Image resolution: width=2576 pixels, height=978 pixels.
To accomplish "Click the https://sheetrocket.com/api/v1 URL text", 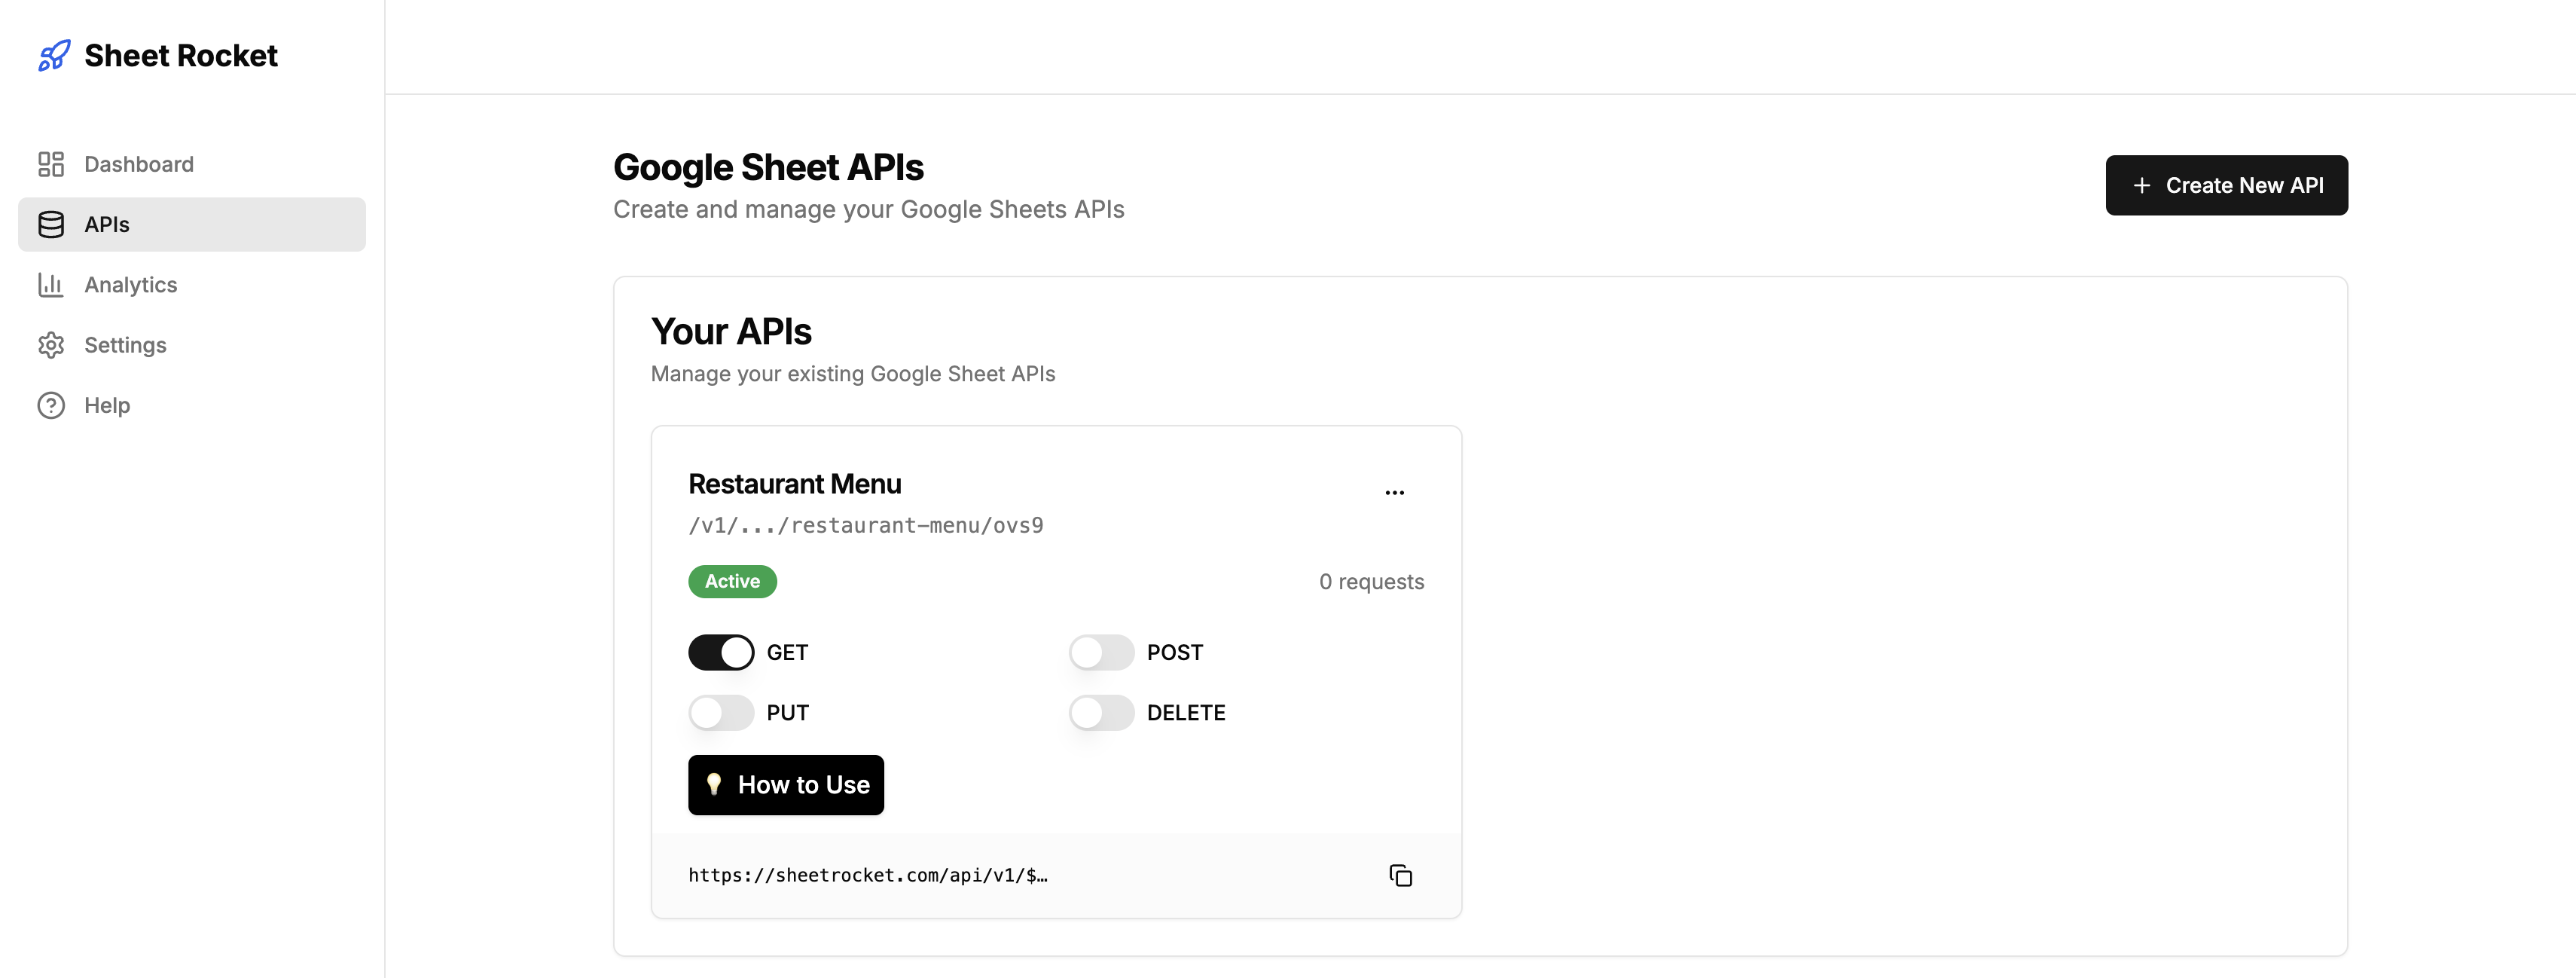I will click(868, 875).
